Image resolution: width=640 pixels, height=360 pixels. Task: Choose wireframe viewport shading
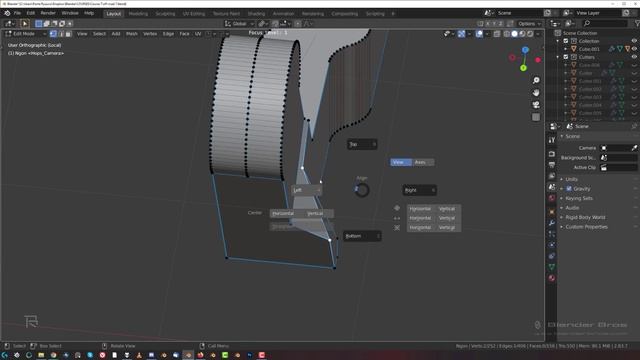pyautogui.click(x=507, y=34)
